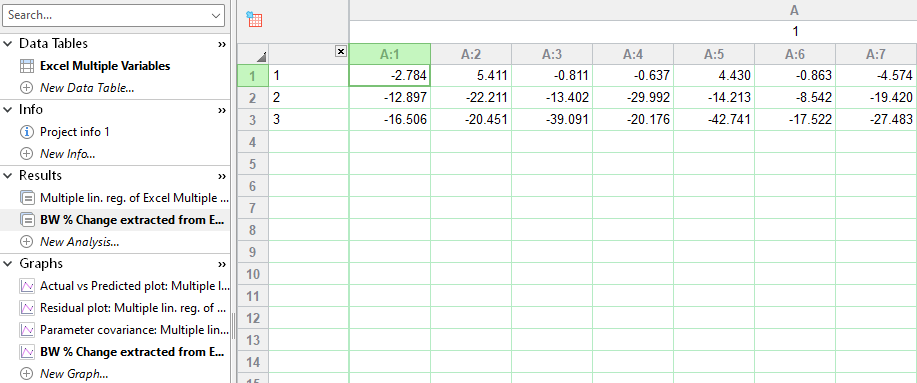Click row title cell labeled 2
Viewport: 917px width, 383px height.
pos(309,98)
